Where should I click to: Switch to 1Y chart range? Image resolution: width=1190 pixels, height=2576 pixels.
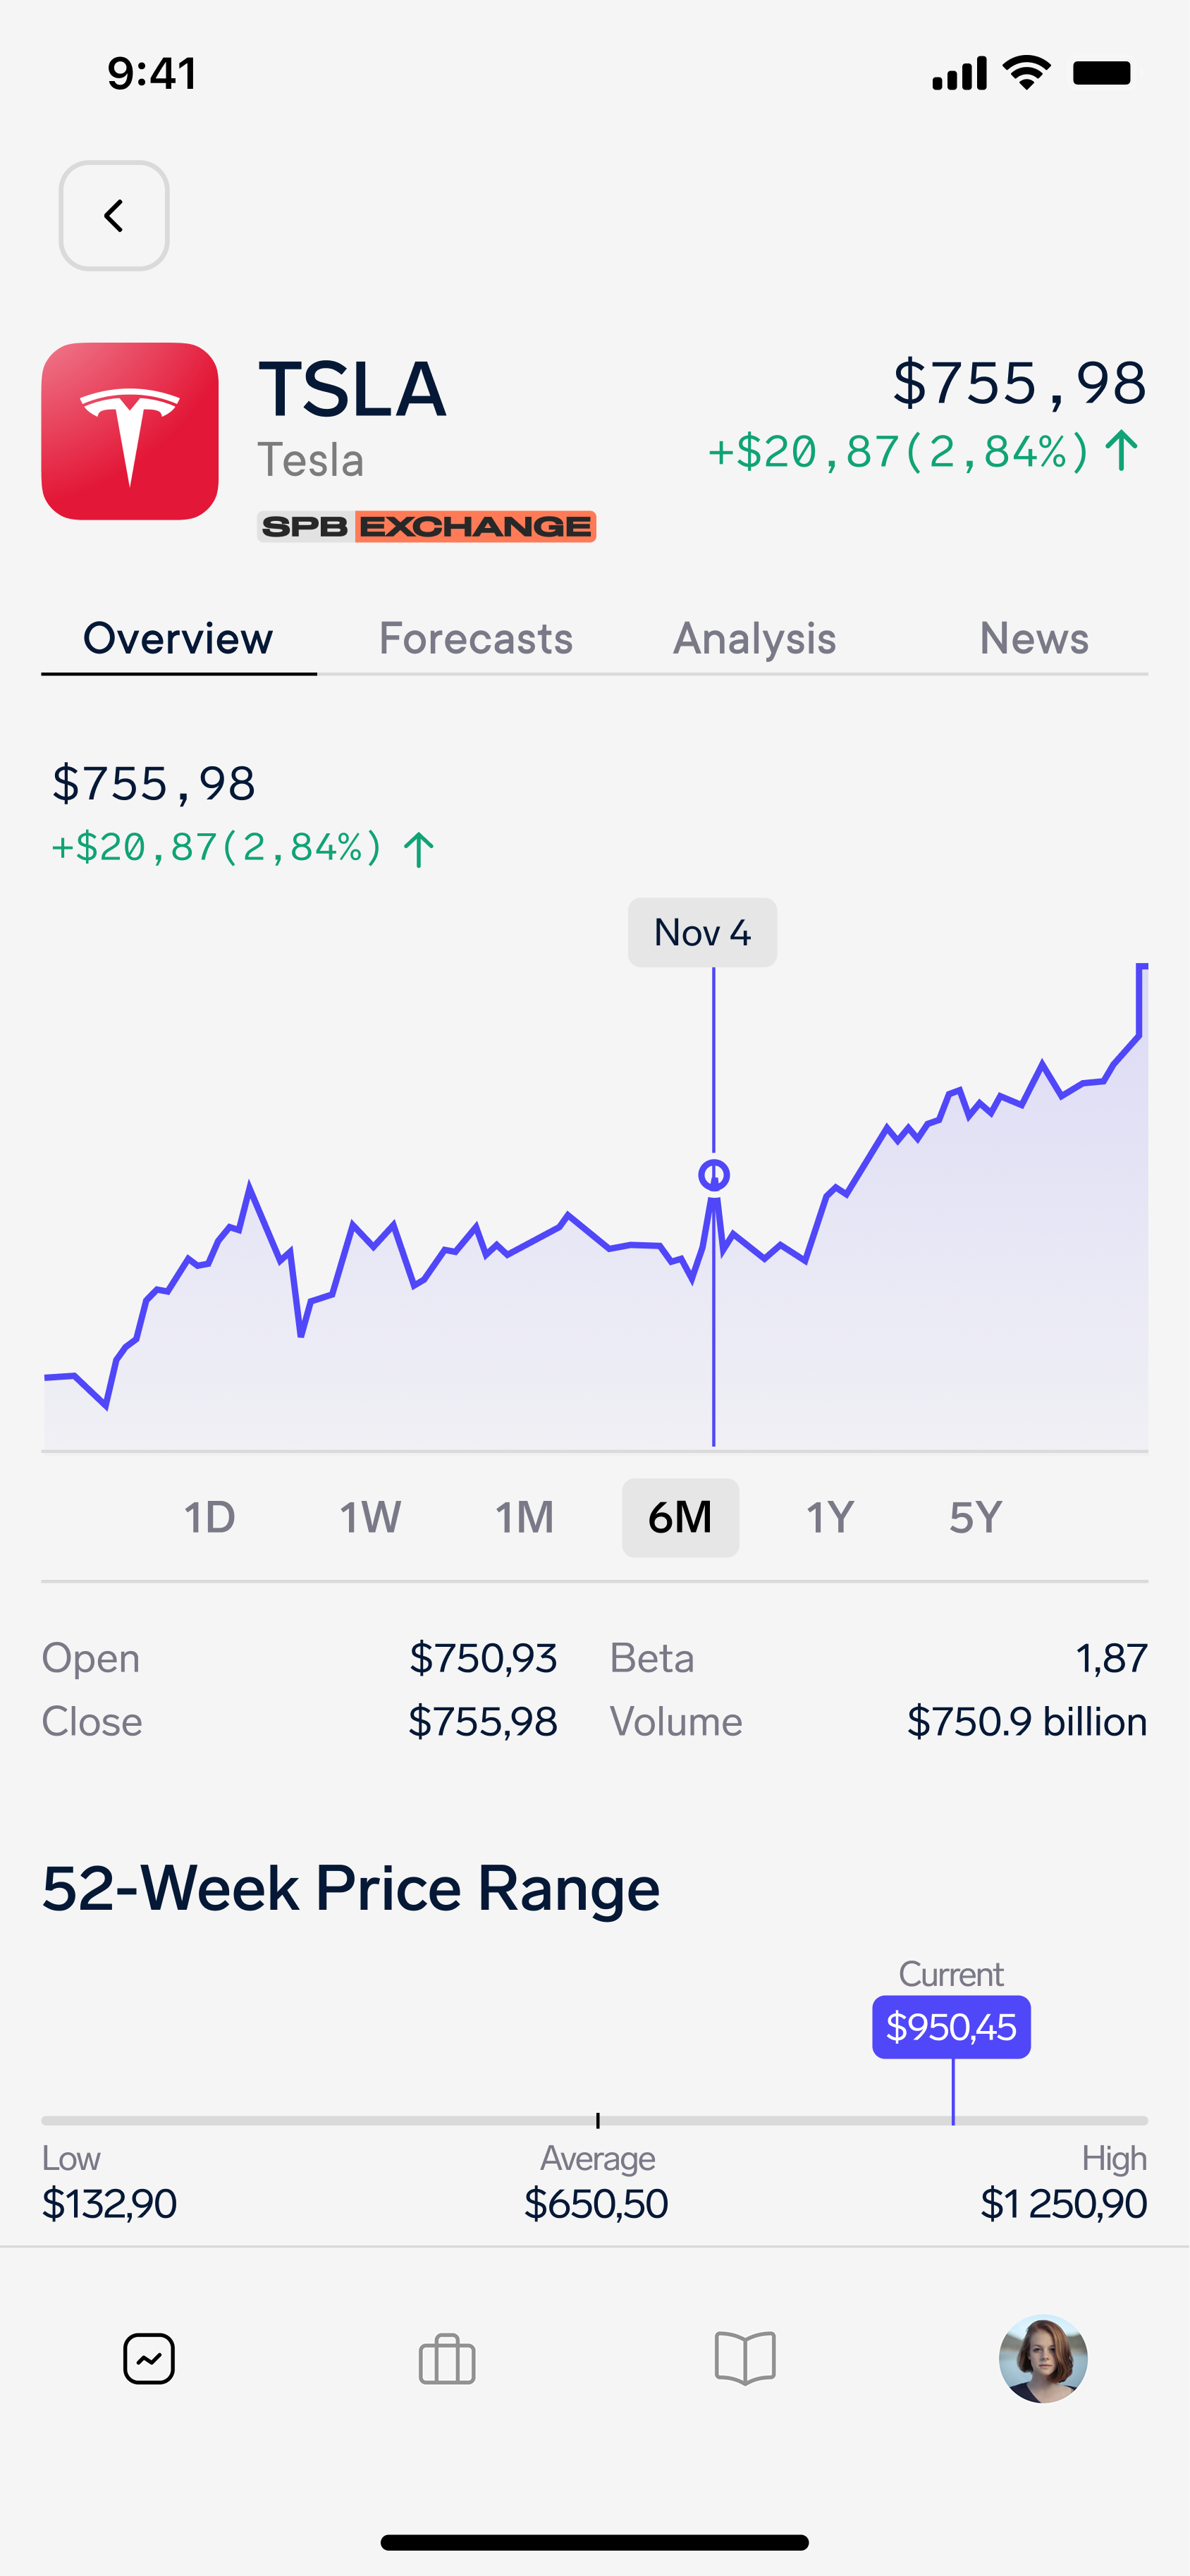(830, 1518)
